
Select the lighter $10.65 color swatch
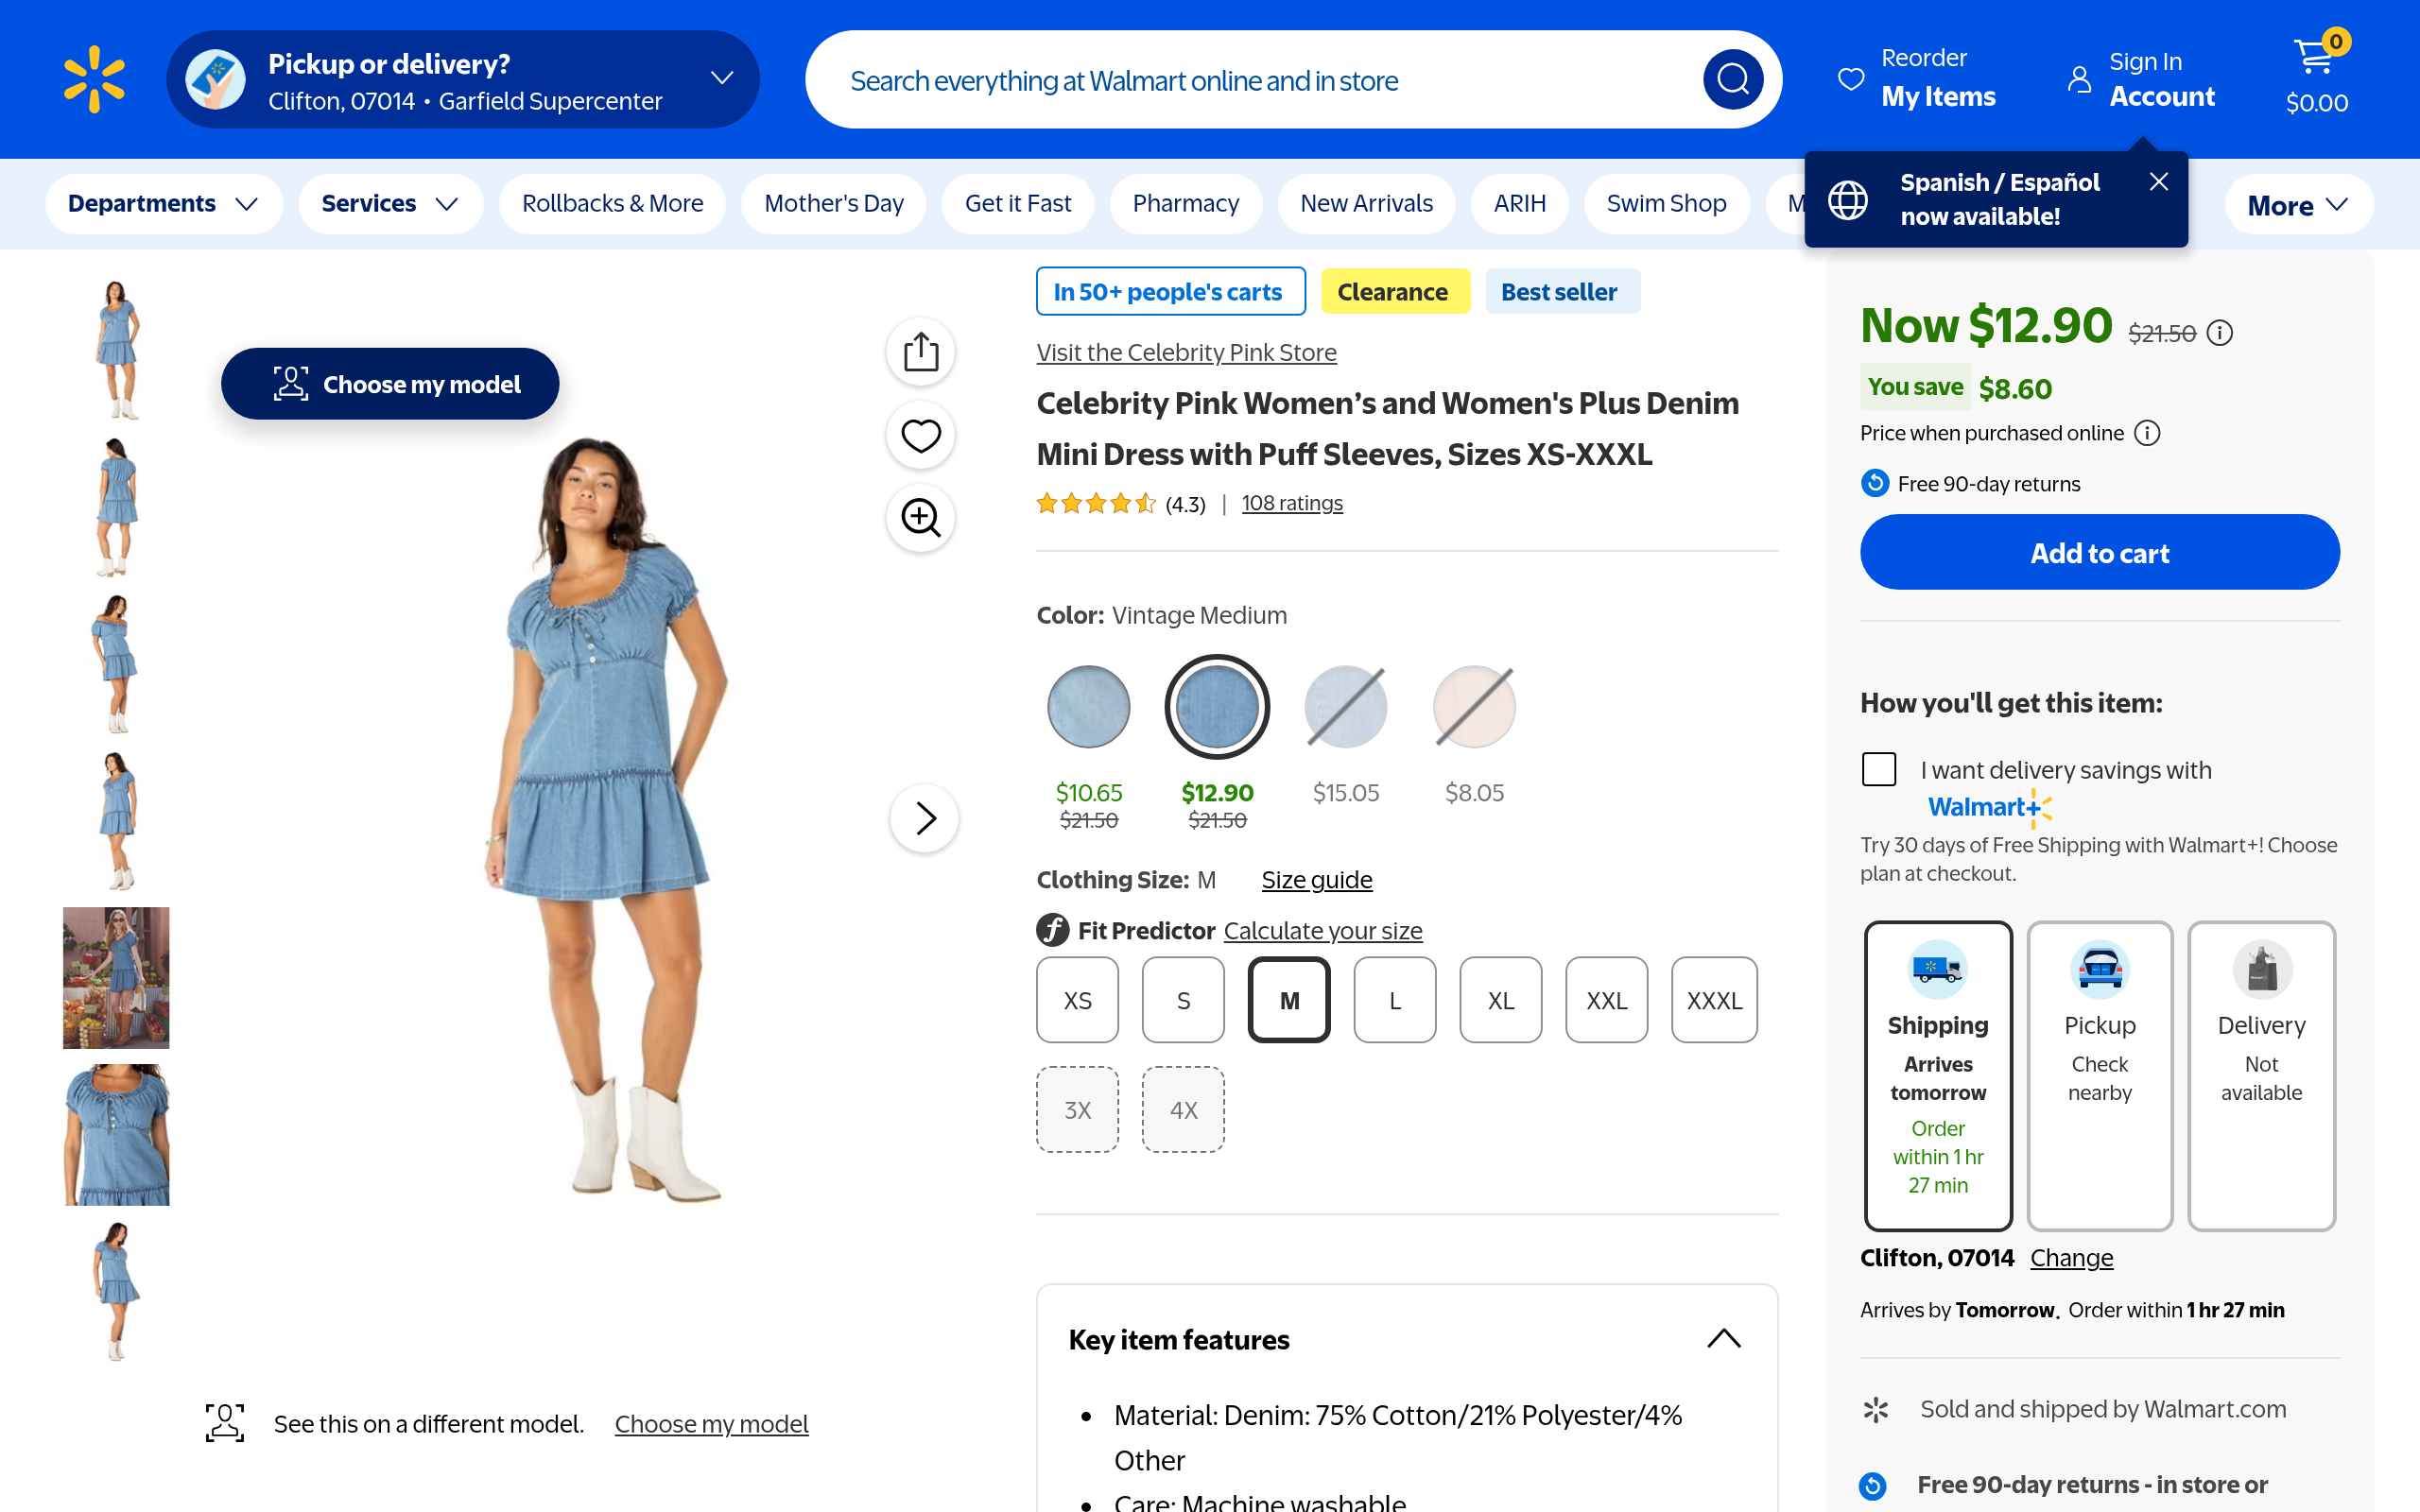pyautogui.click(x=1088, y=707)
